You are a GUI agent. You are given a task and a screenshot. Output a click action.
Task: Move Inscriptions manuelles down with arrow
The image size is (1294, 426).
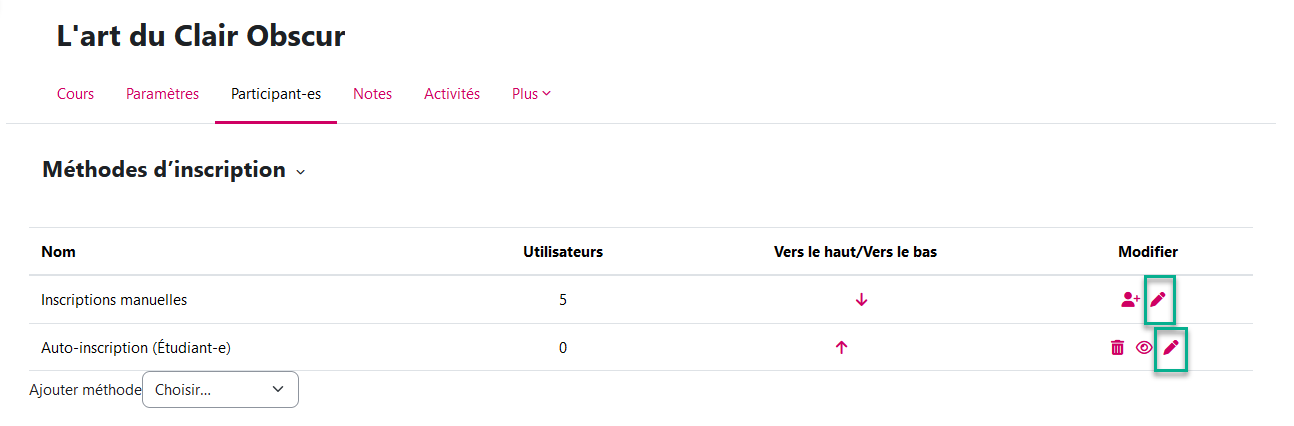[x=862, y=300]
